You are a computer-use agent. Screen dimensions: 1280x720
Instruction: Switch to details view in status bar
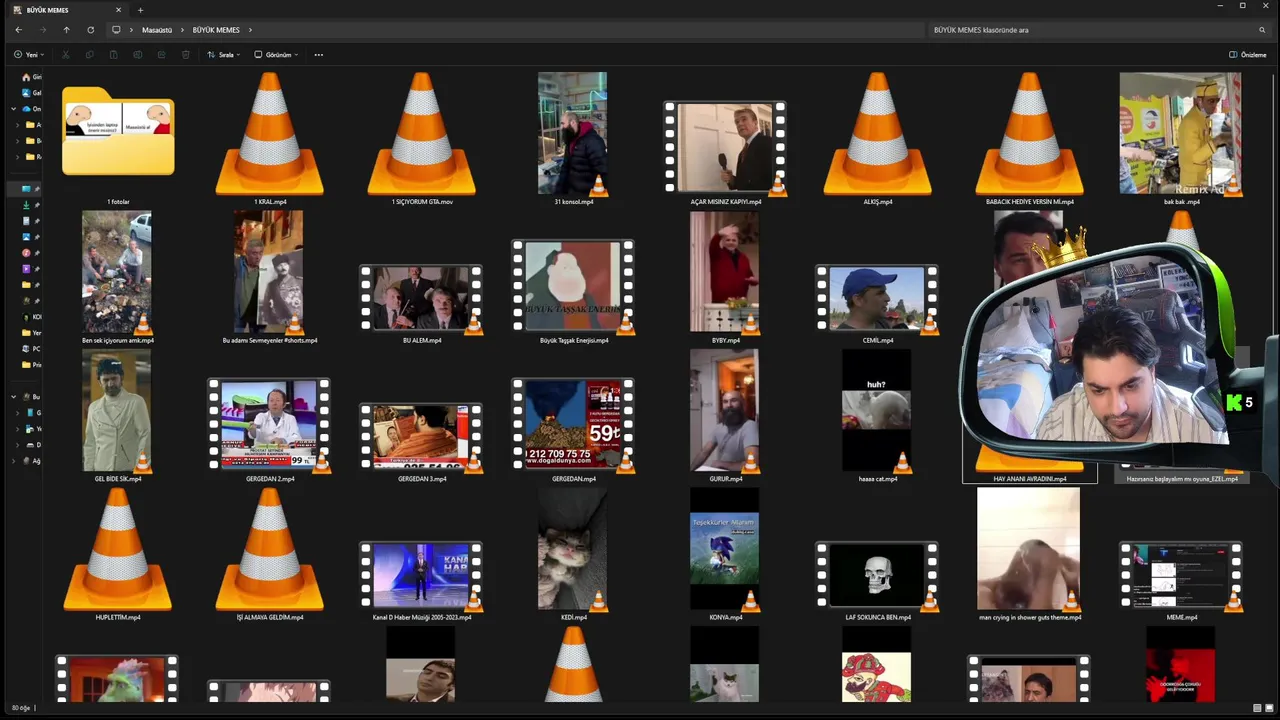(1257, 708)
